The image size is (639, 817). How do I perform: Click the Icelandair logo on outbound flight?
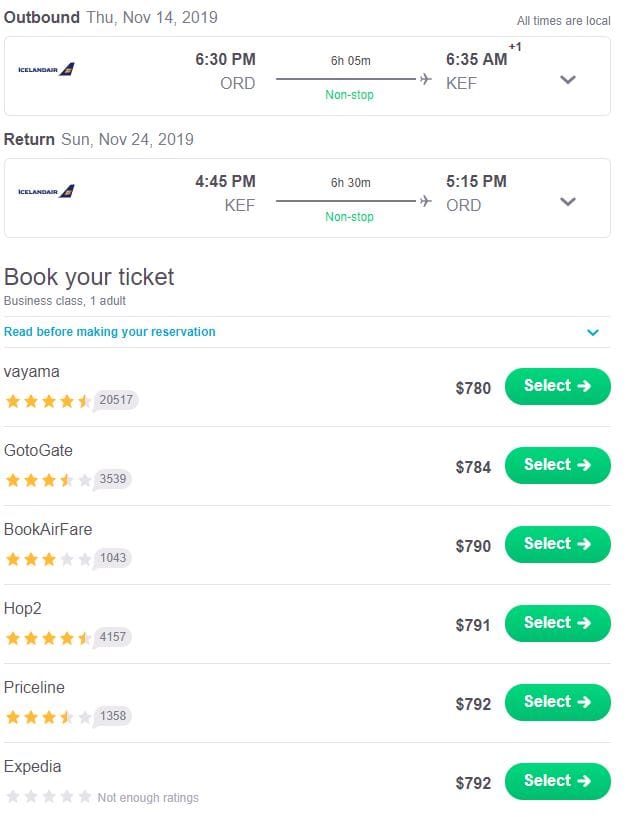(46, 70)
